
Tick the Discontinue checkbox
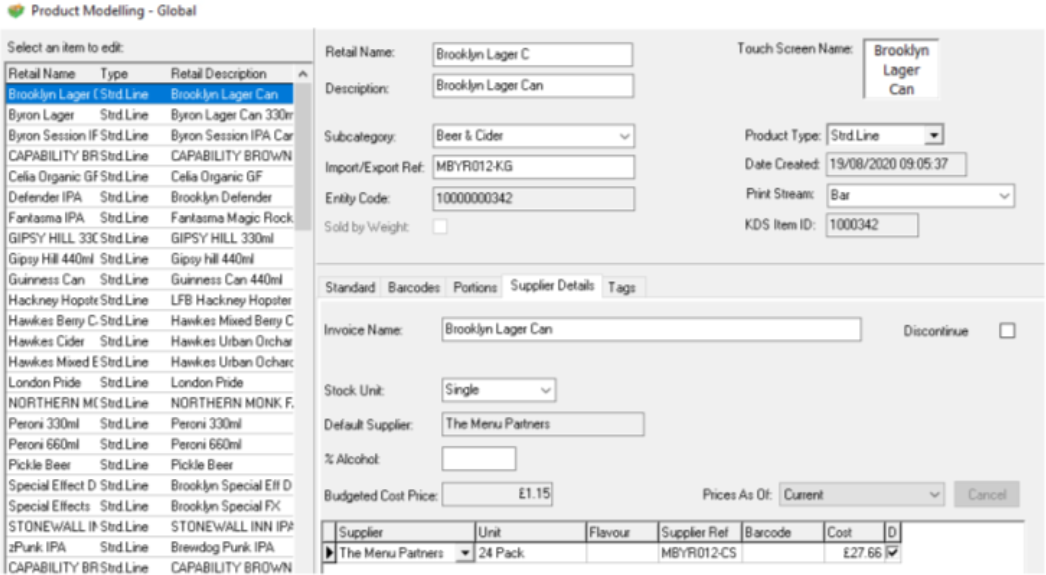click(1007, 330)
